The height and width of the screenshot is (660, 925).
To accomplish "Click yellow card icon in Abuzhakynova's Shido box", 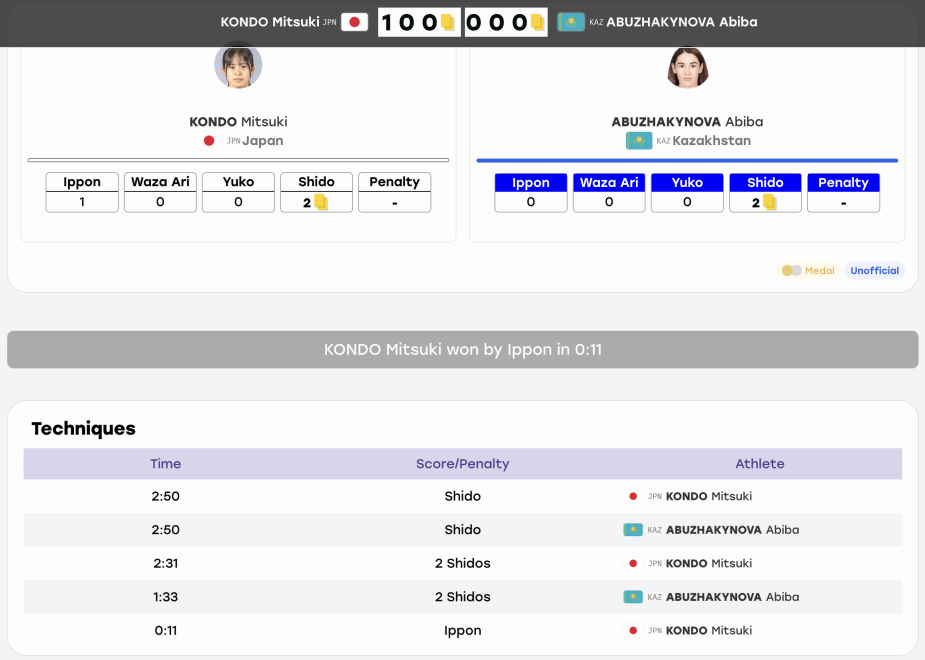I will click(x=769, y=202).
